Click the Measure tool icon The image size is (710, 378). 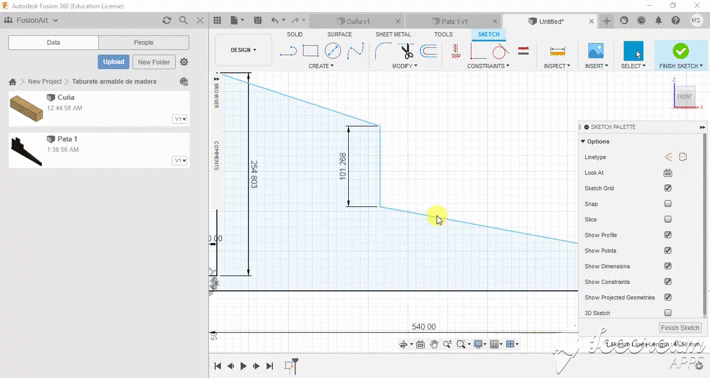pyautogui.click(x=557, y=51)
